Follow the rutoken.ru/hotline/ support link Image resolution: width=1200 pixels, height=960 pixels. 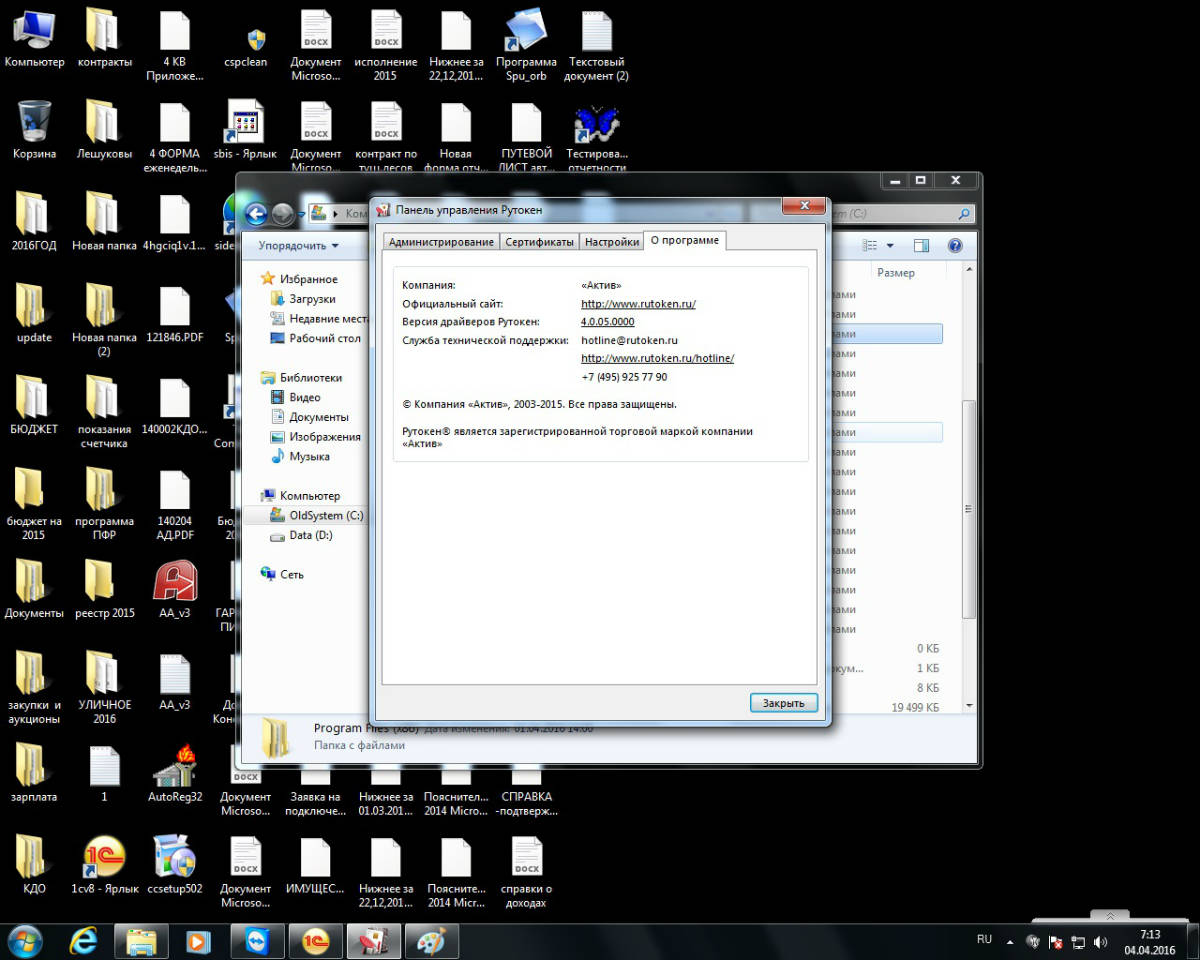pos(657,358)
